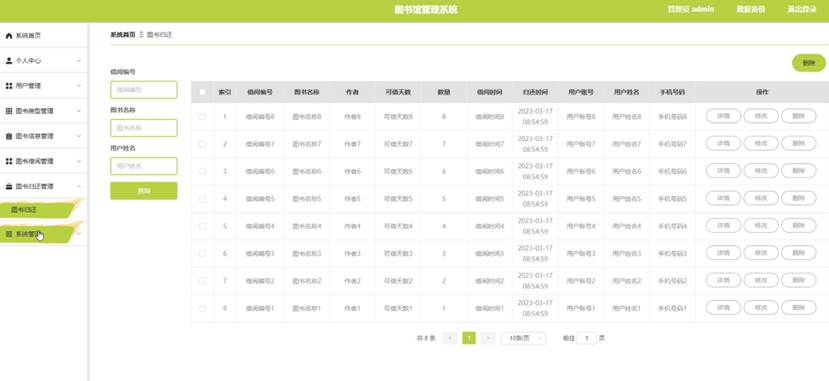Select page 1 in pagination
This screenshot has width=829, height=381.
469,338
